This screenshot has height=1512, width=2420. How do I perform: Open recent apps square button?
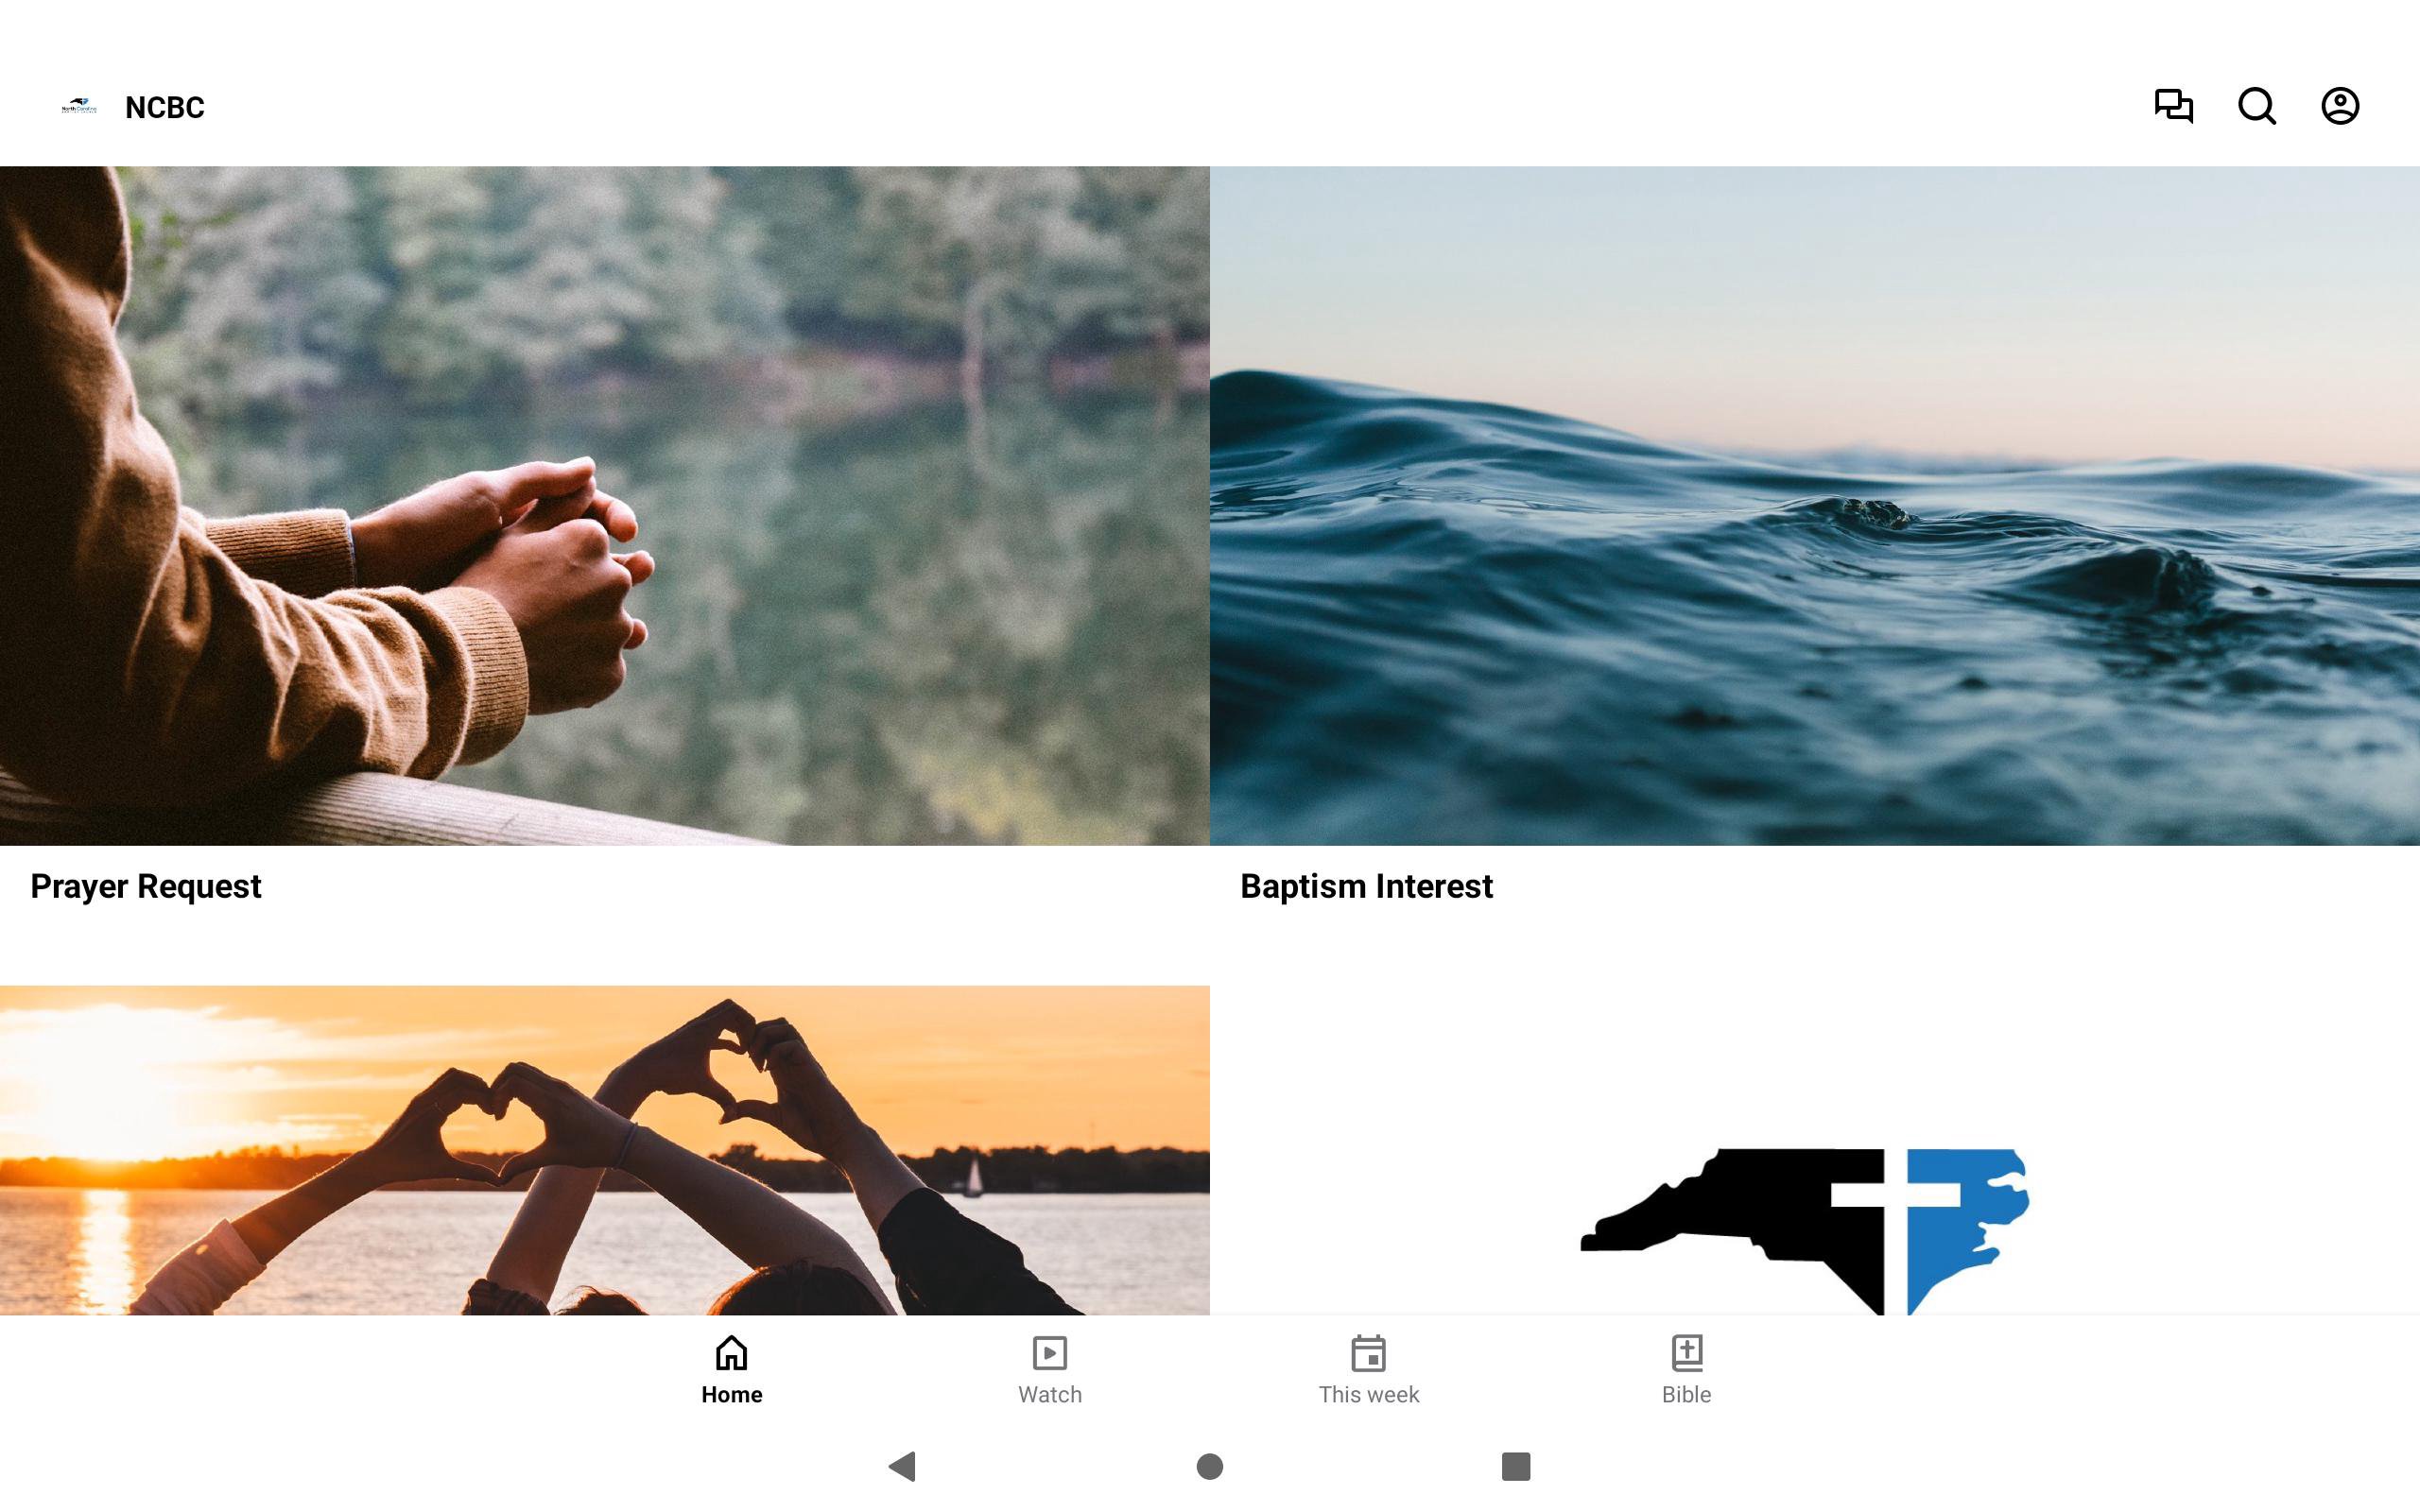pyautogui.click(x=1516, y=1467)
